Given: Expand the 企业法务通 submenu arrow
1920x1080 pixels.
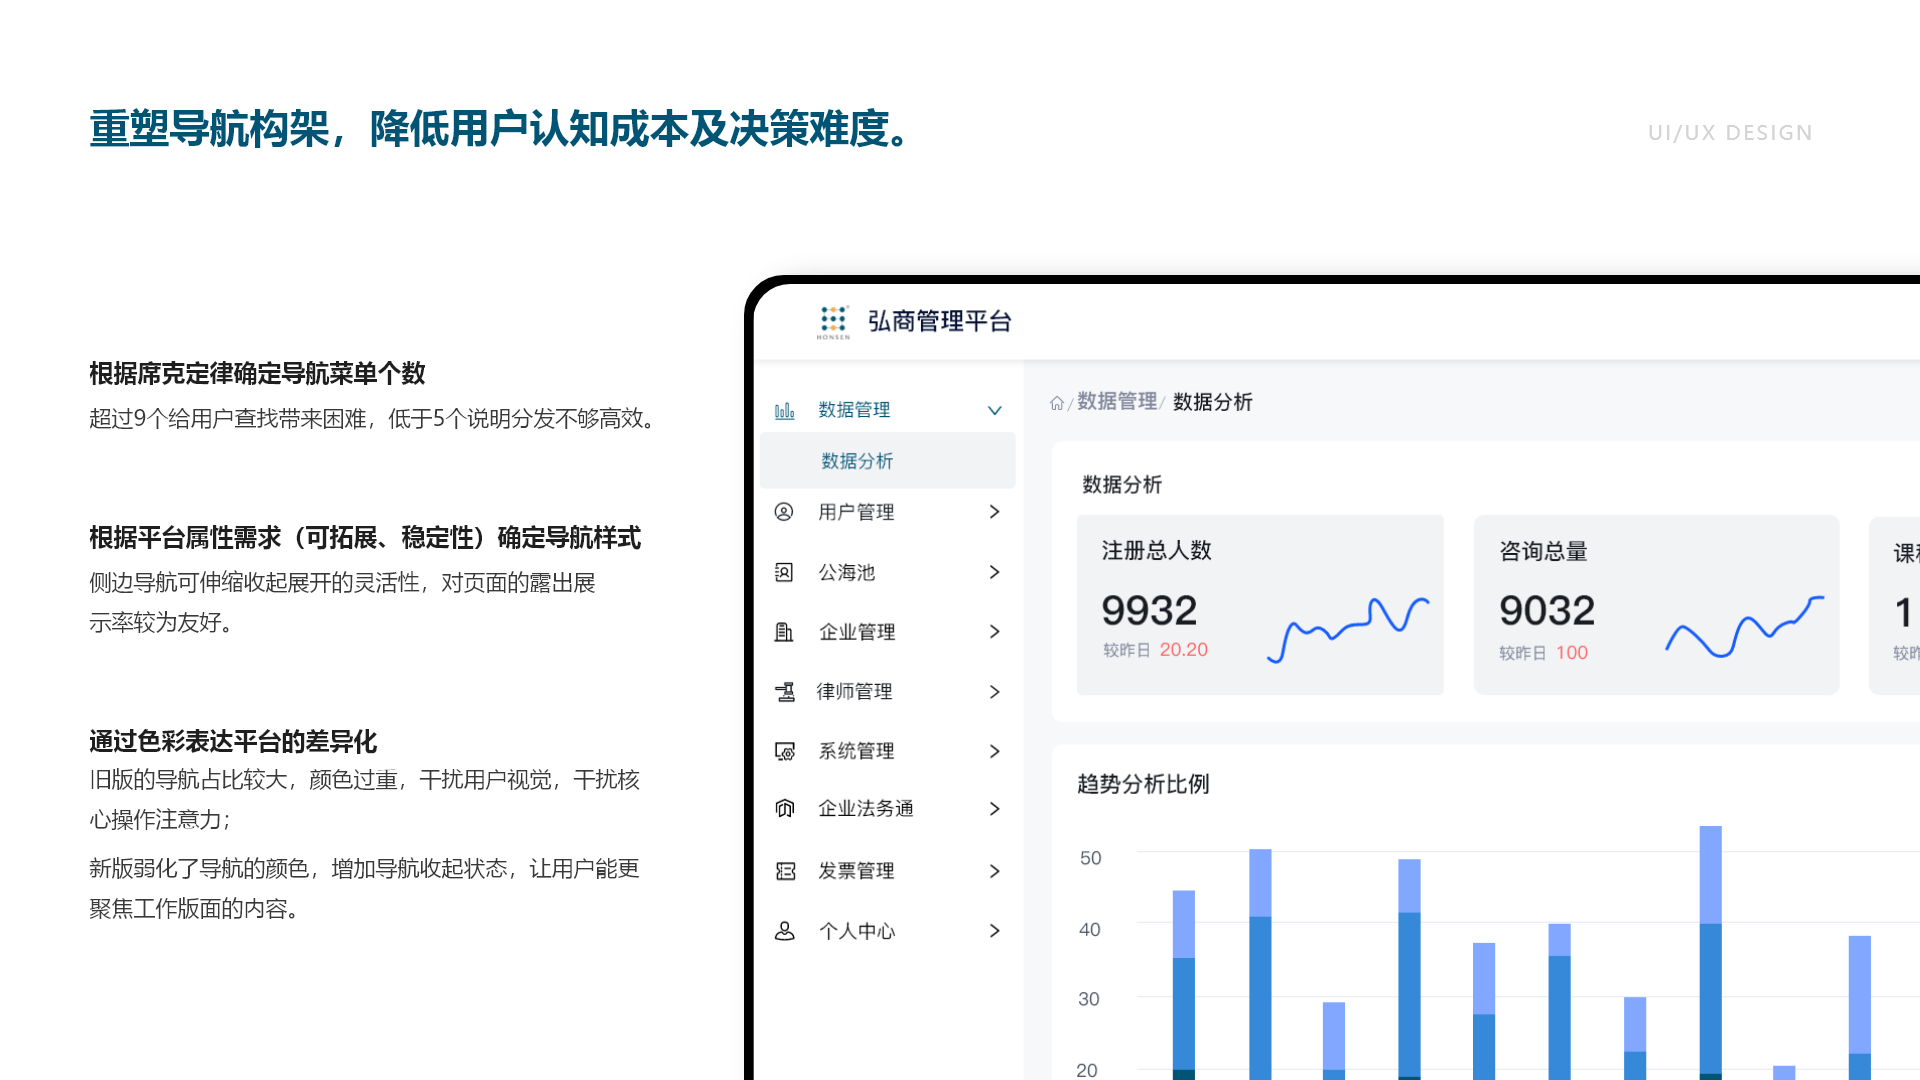Looking at the screenshot, I should point(994,809).
